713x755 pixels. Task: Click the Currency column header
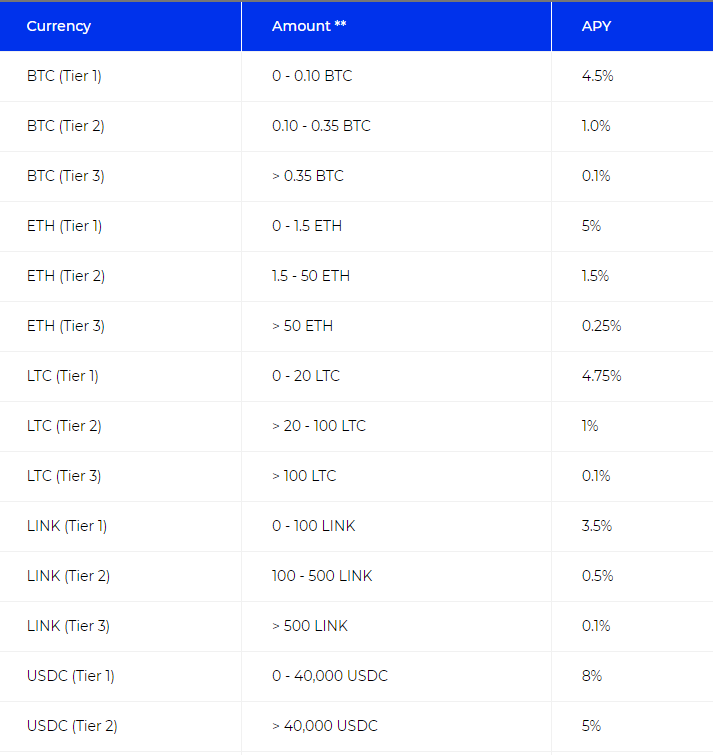(x=59, y=26)
